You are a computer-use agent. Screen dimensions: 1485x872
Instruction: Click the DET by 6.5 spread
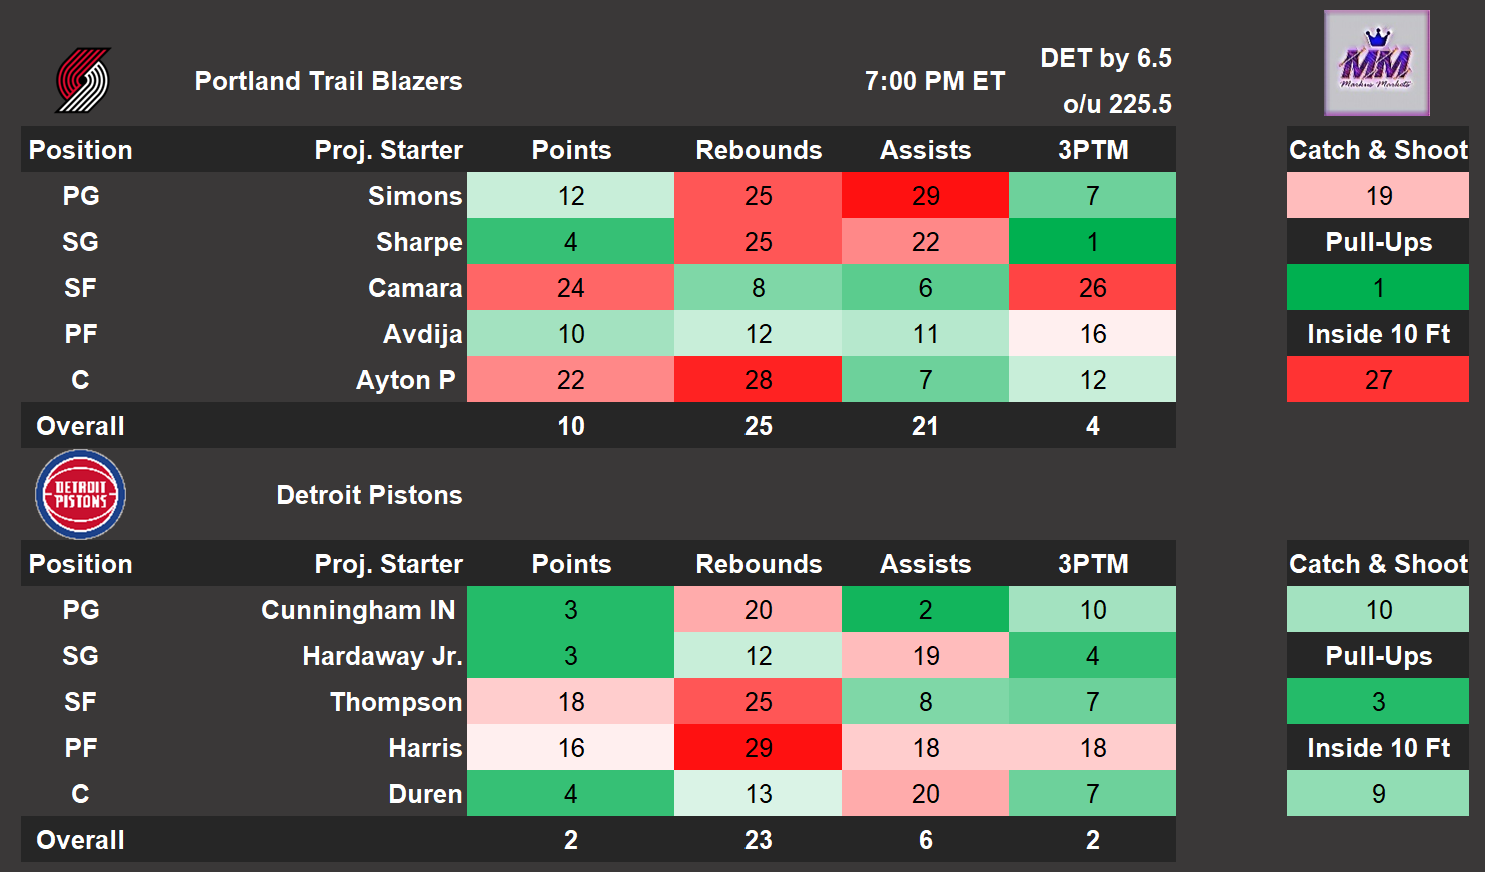(x=1105, y=58)
